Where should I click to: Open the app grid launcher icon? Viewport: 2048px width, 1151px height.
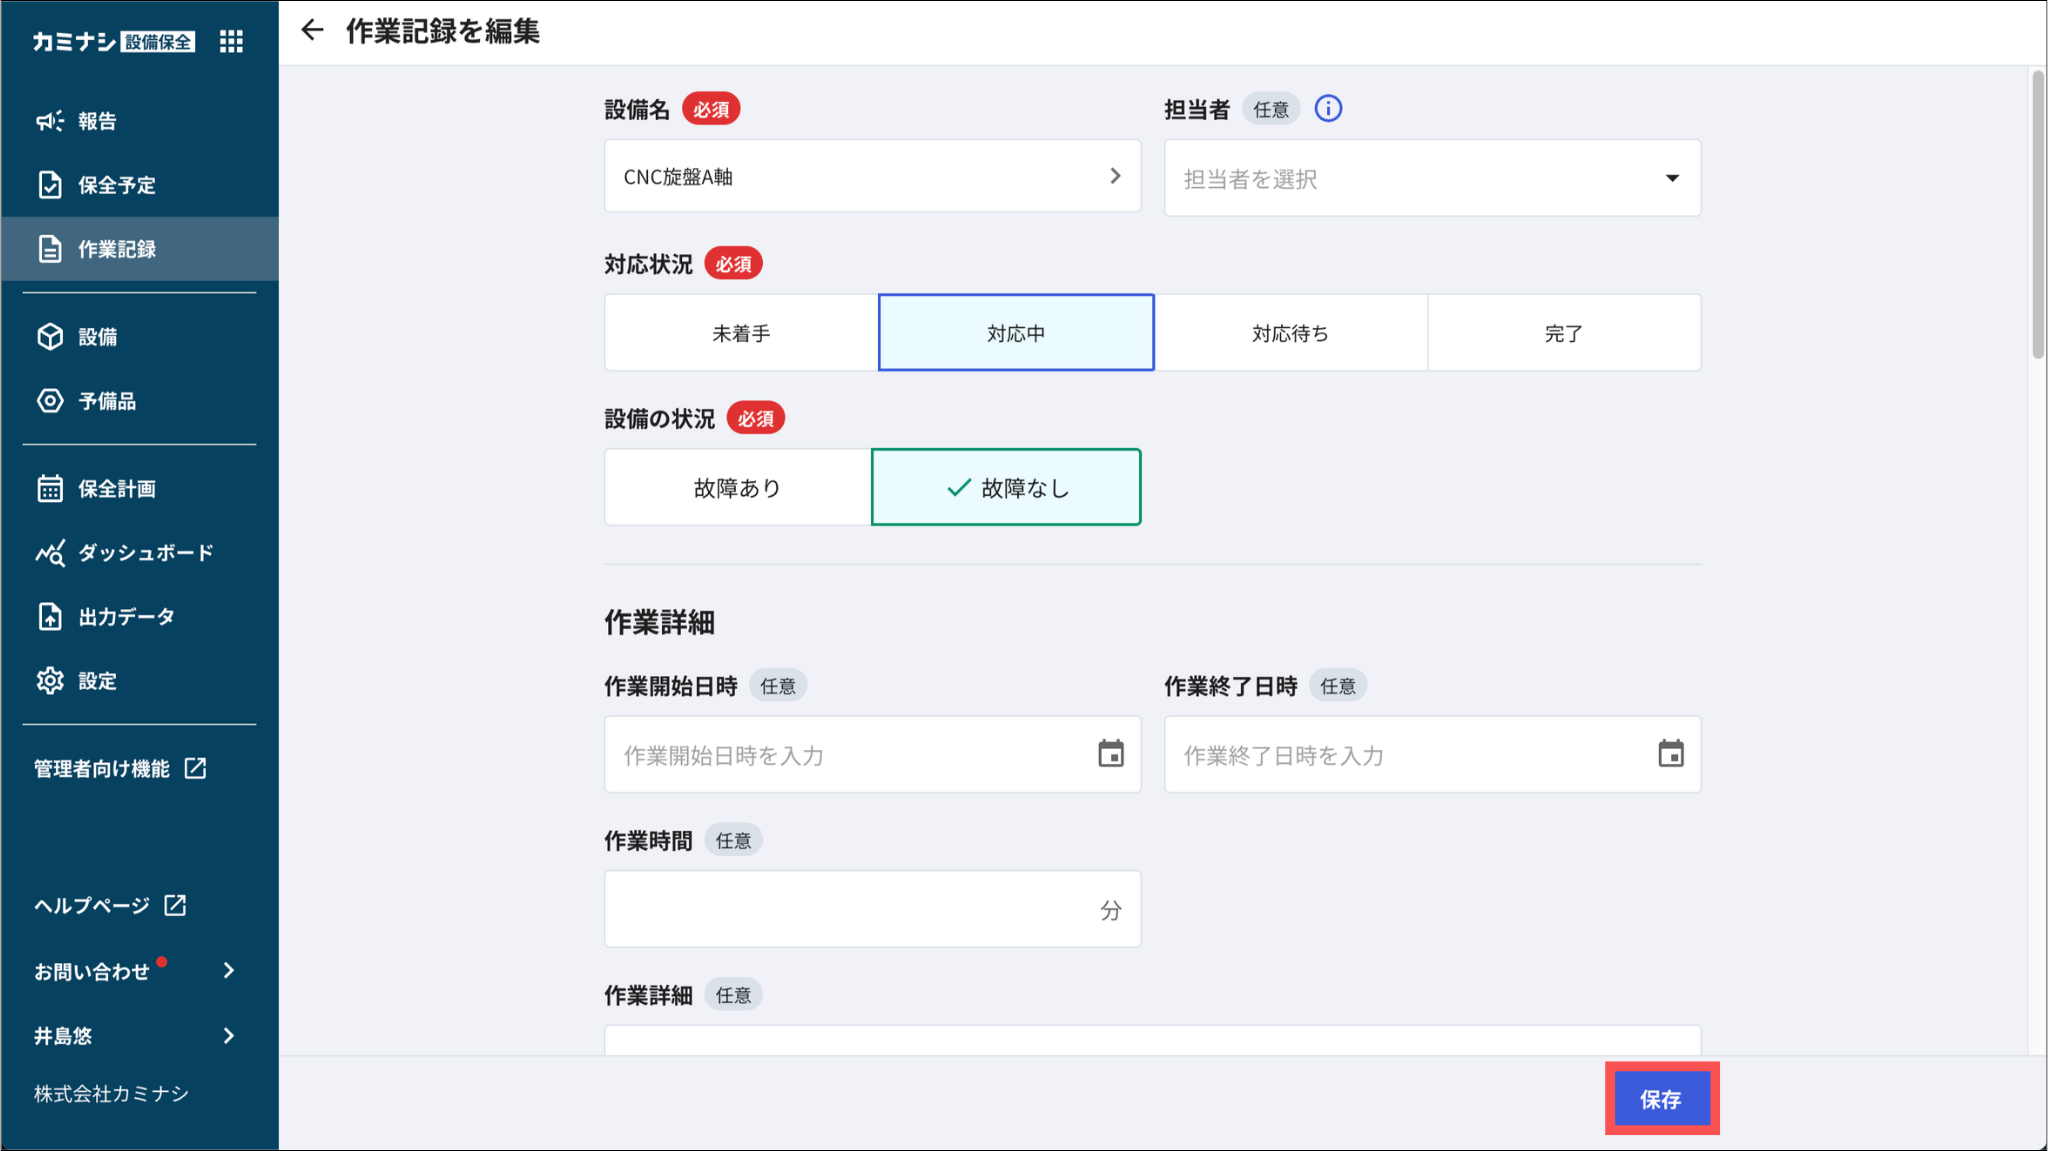click(x=231, y=41)
